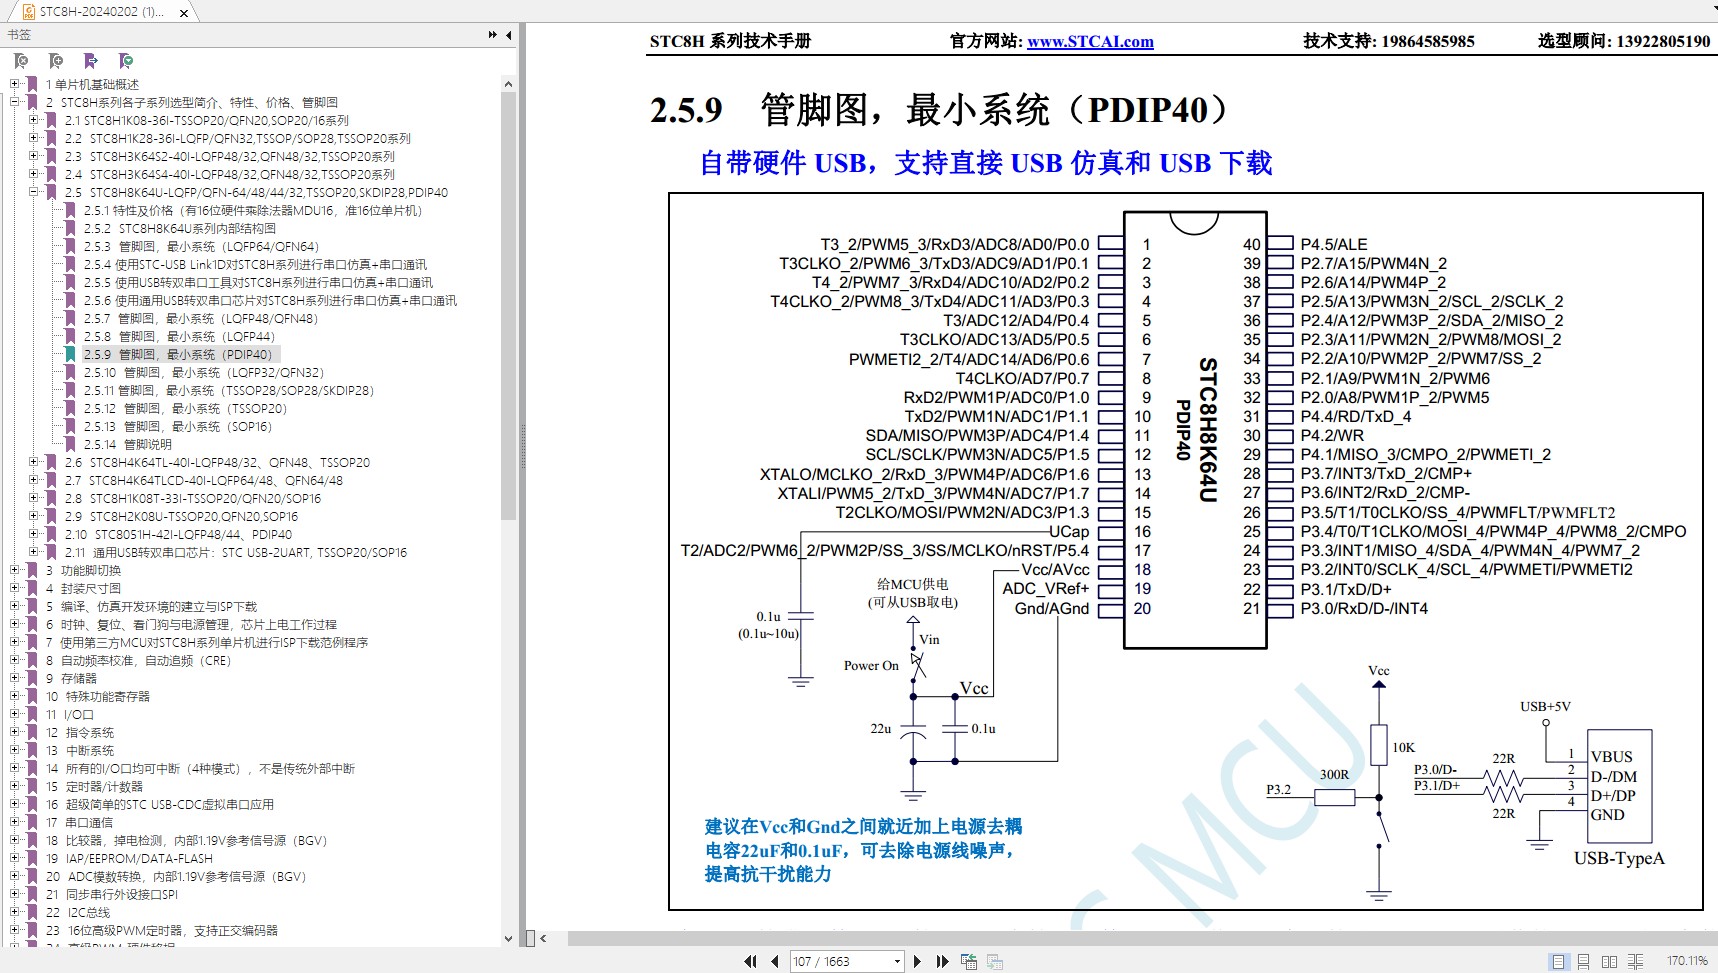Collapse bookmark 2 STC8H系列各子系列选型简介
Screen dimensions: 1718x973
[15, 102]
